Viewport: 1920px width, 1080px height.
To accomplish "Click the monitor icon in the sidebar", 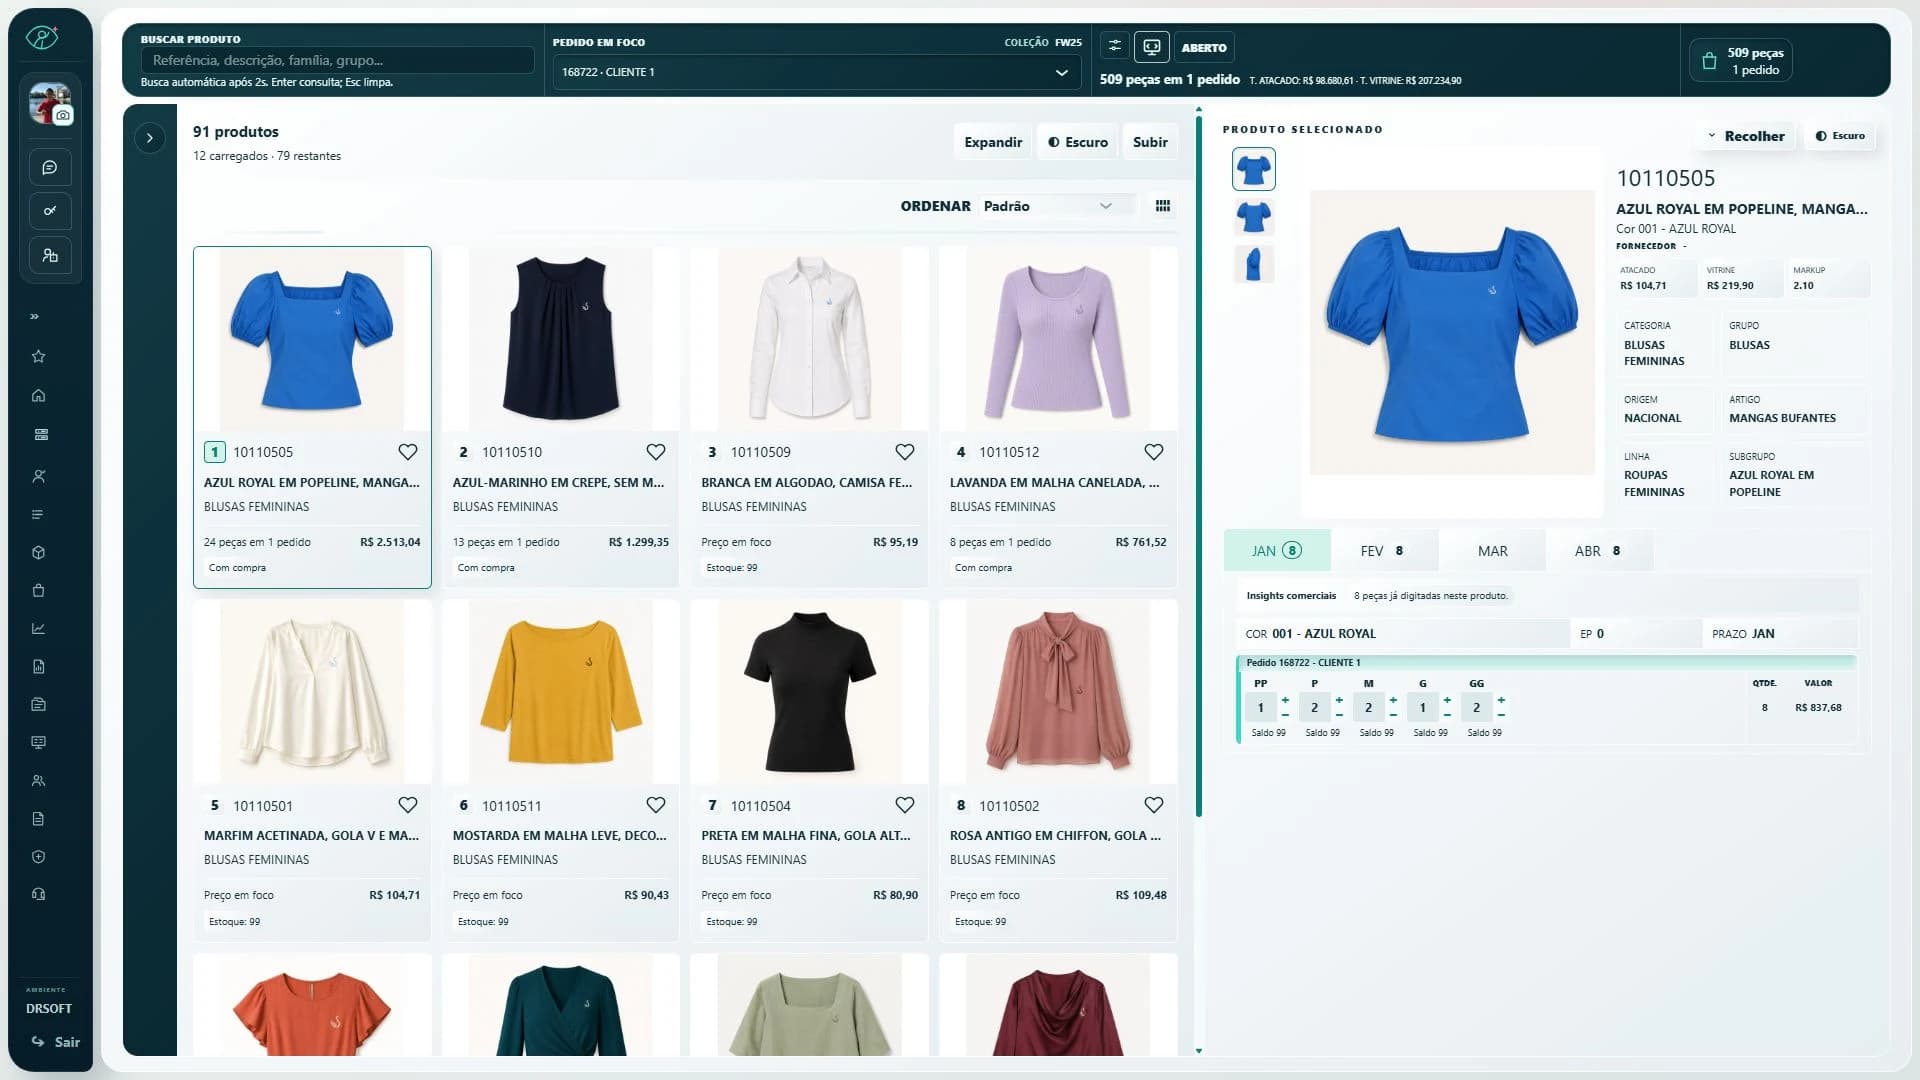I will 39,743.
